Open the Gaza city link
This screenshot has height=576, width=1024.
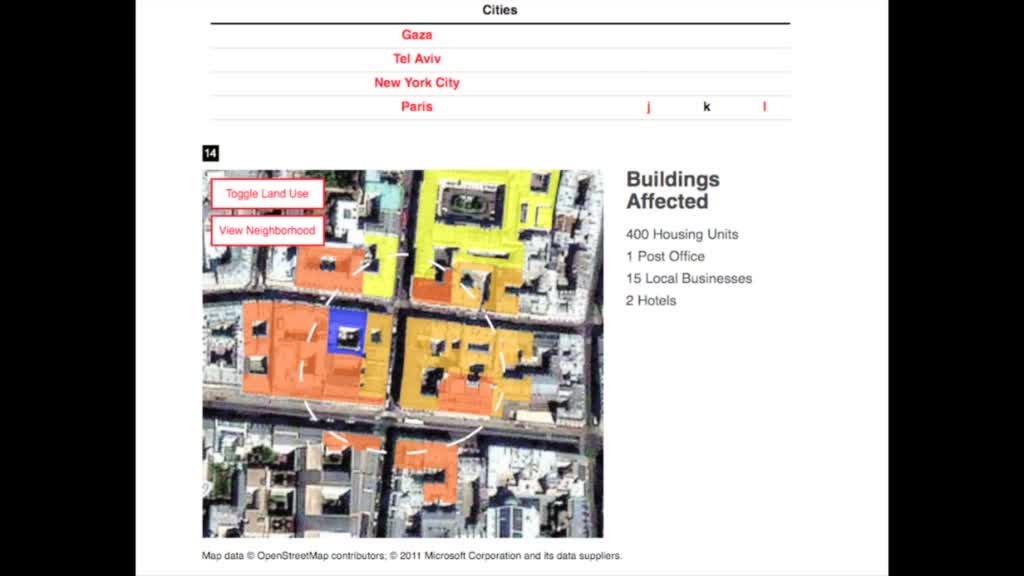[x=417, y=35]
